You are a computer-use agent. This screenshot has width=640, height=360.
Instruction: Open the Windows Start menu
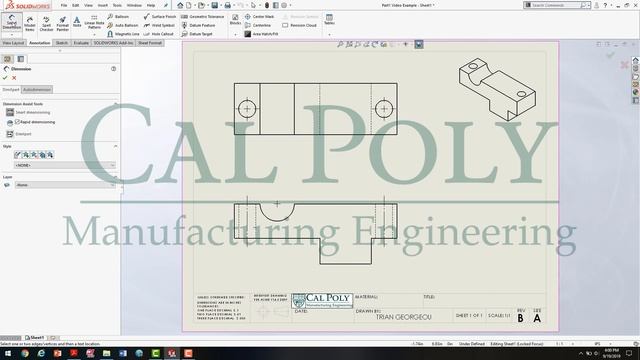point(8,353)
